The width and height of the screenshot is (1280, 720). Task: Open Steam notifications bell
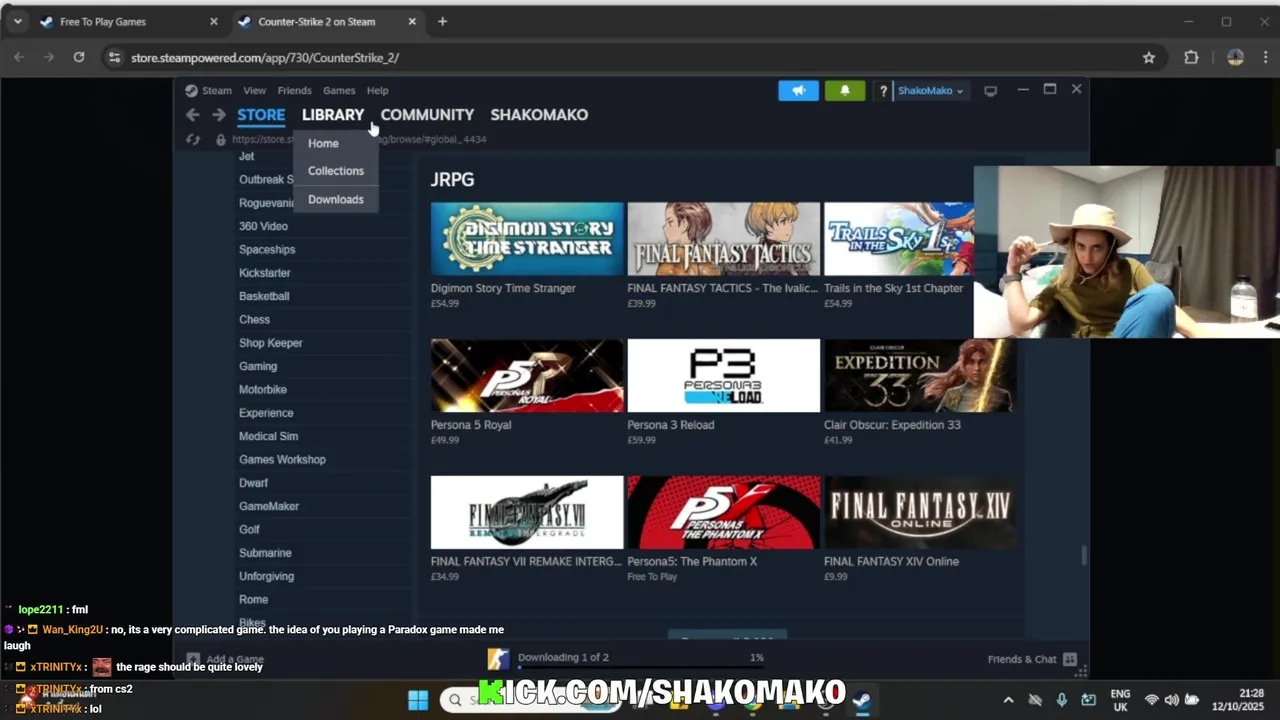(x=845, y=90)
